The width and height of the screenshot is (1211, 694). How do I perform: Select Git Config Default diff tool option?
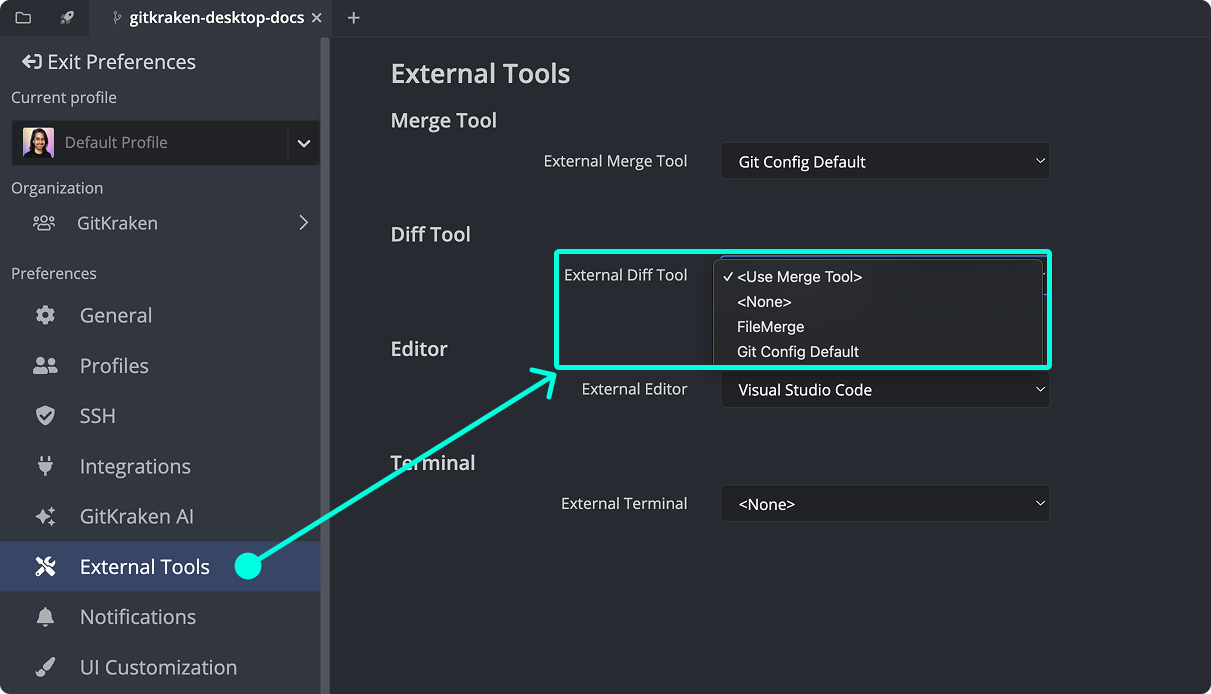tap(797, 352)
